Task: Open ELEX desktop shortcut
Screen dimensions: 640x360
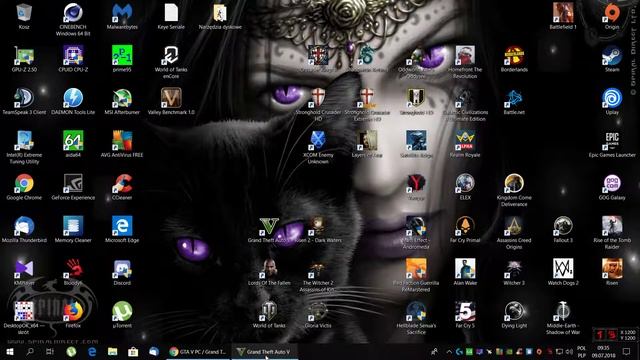Action: (465, 187)
